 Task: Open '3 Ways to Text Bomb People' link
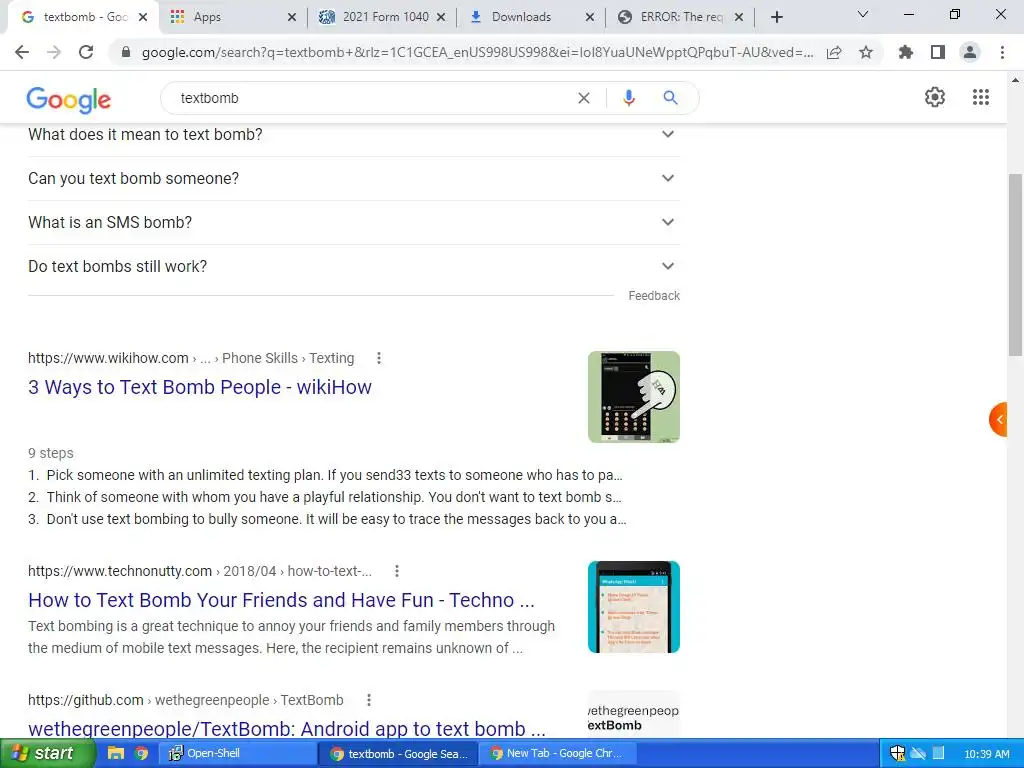point(200,387)
